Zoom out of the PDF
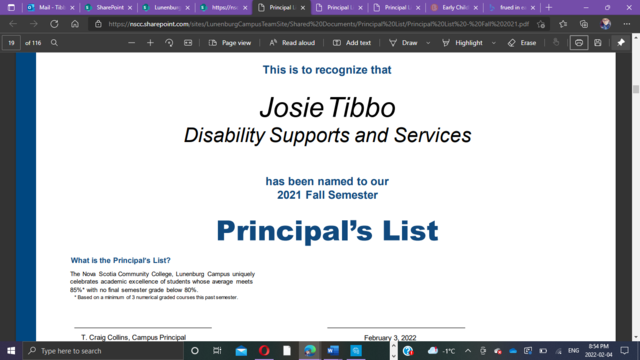Image resolution: width=640 pixels, height=360 pixels. (x=131, y=43)
